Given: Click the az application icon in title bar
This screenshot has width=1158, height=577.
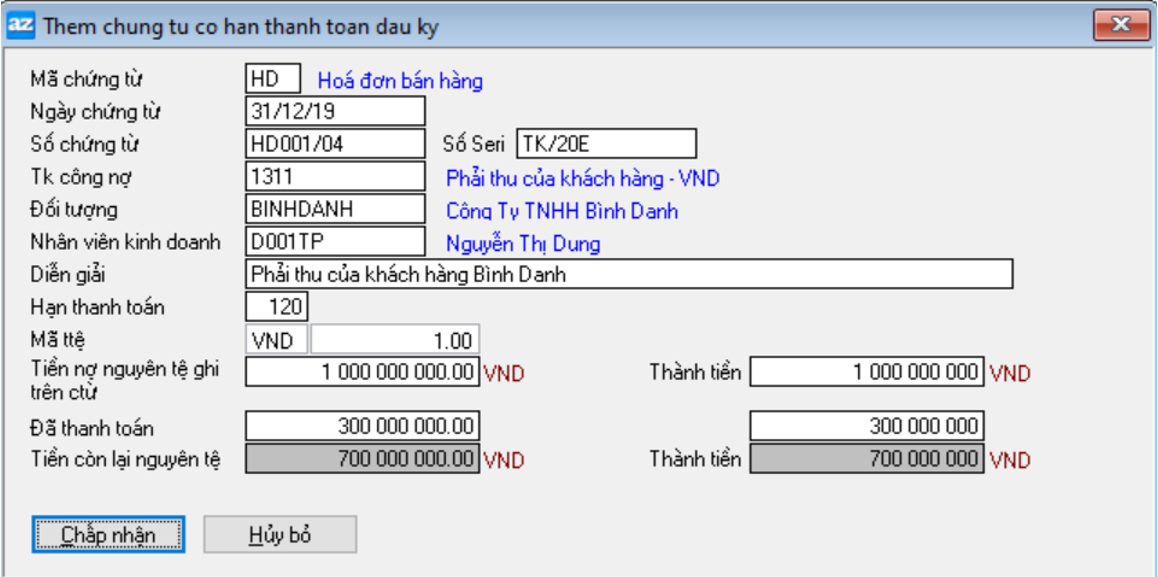Looking at the screenshot, I should 20,23.
